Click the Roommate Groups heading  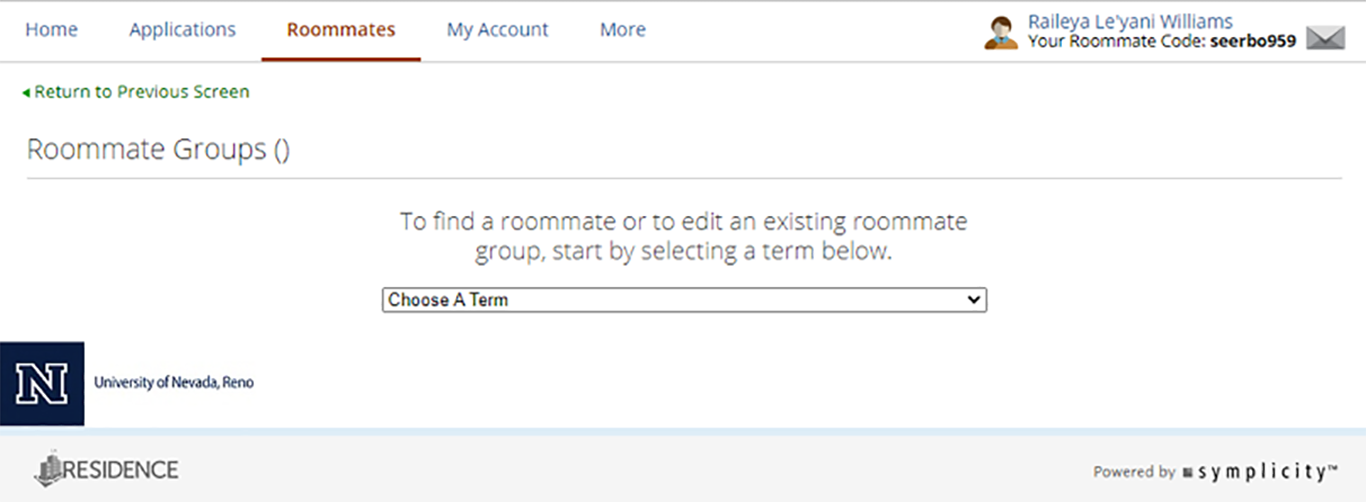158,150
